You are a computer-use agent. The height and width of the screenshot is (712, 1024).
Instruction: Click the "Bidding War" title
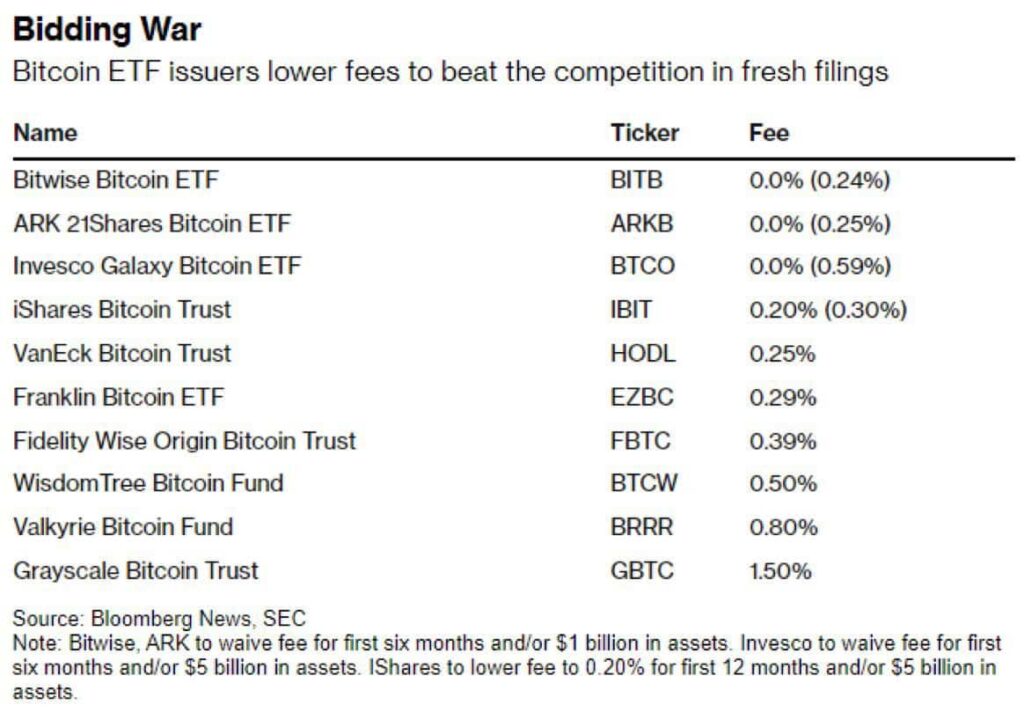click(x=107, y=29)
